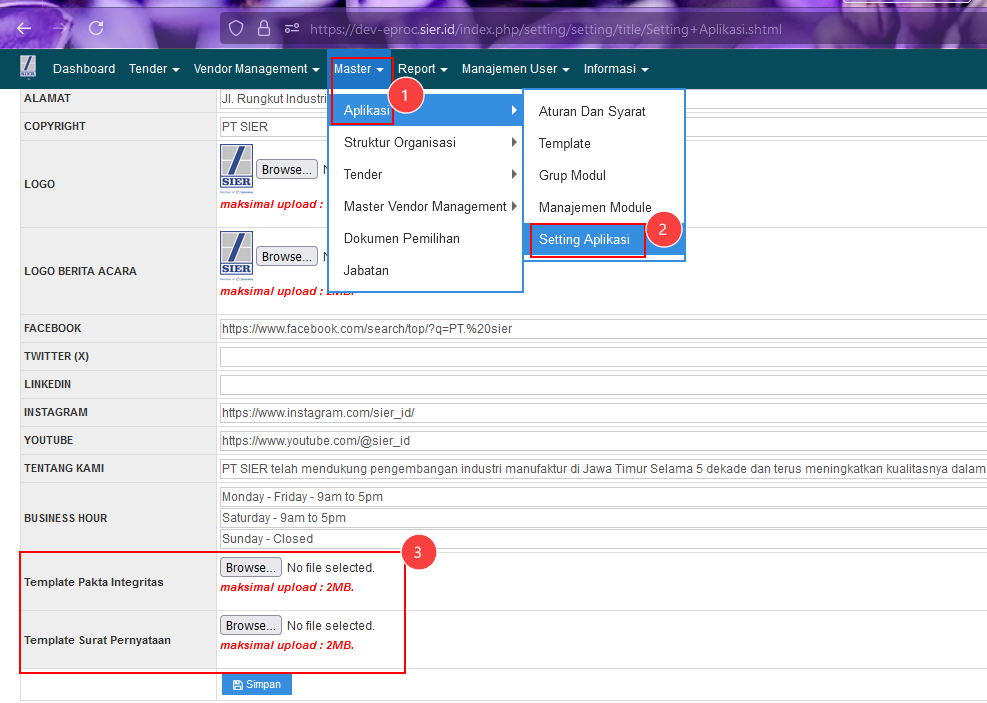Screen dimensions: 987x703
Task: Select Setting Aplikasi from the submenu
Action: [585, 240]
